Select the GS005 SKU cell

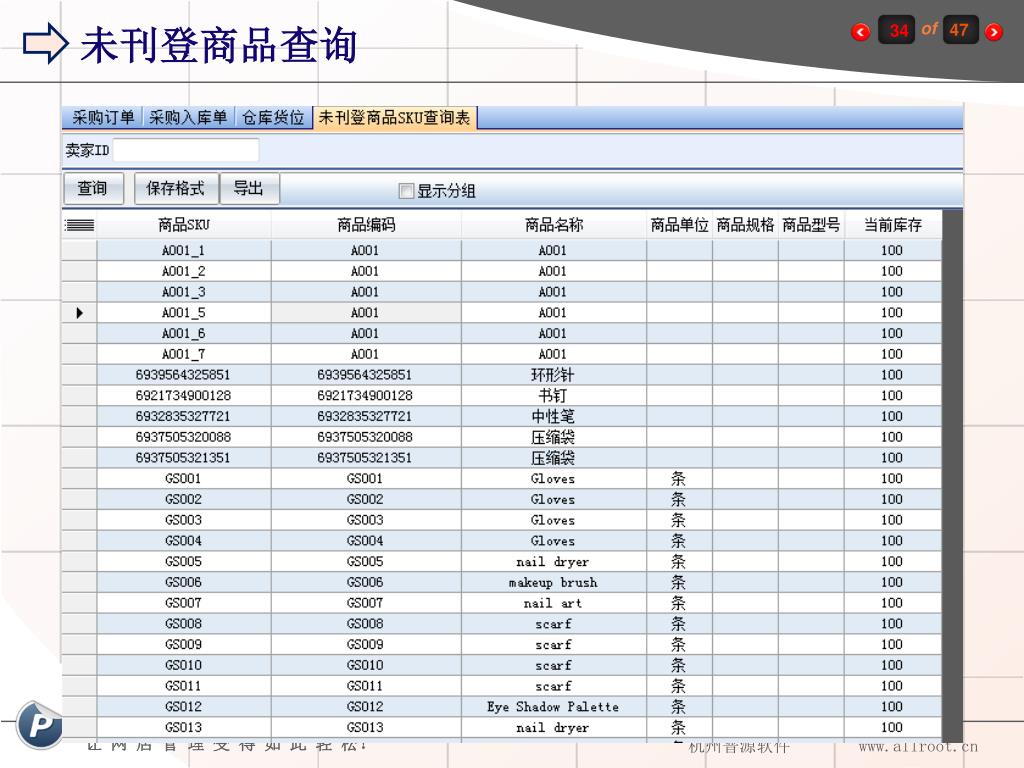(x=184, y=562)
